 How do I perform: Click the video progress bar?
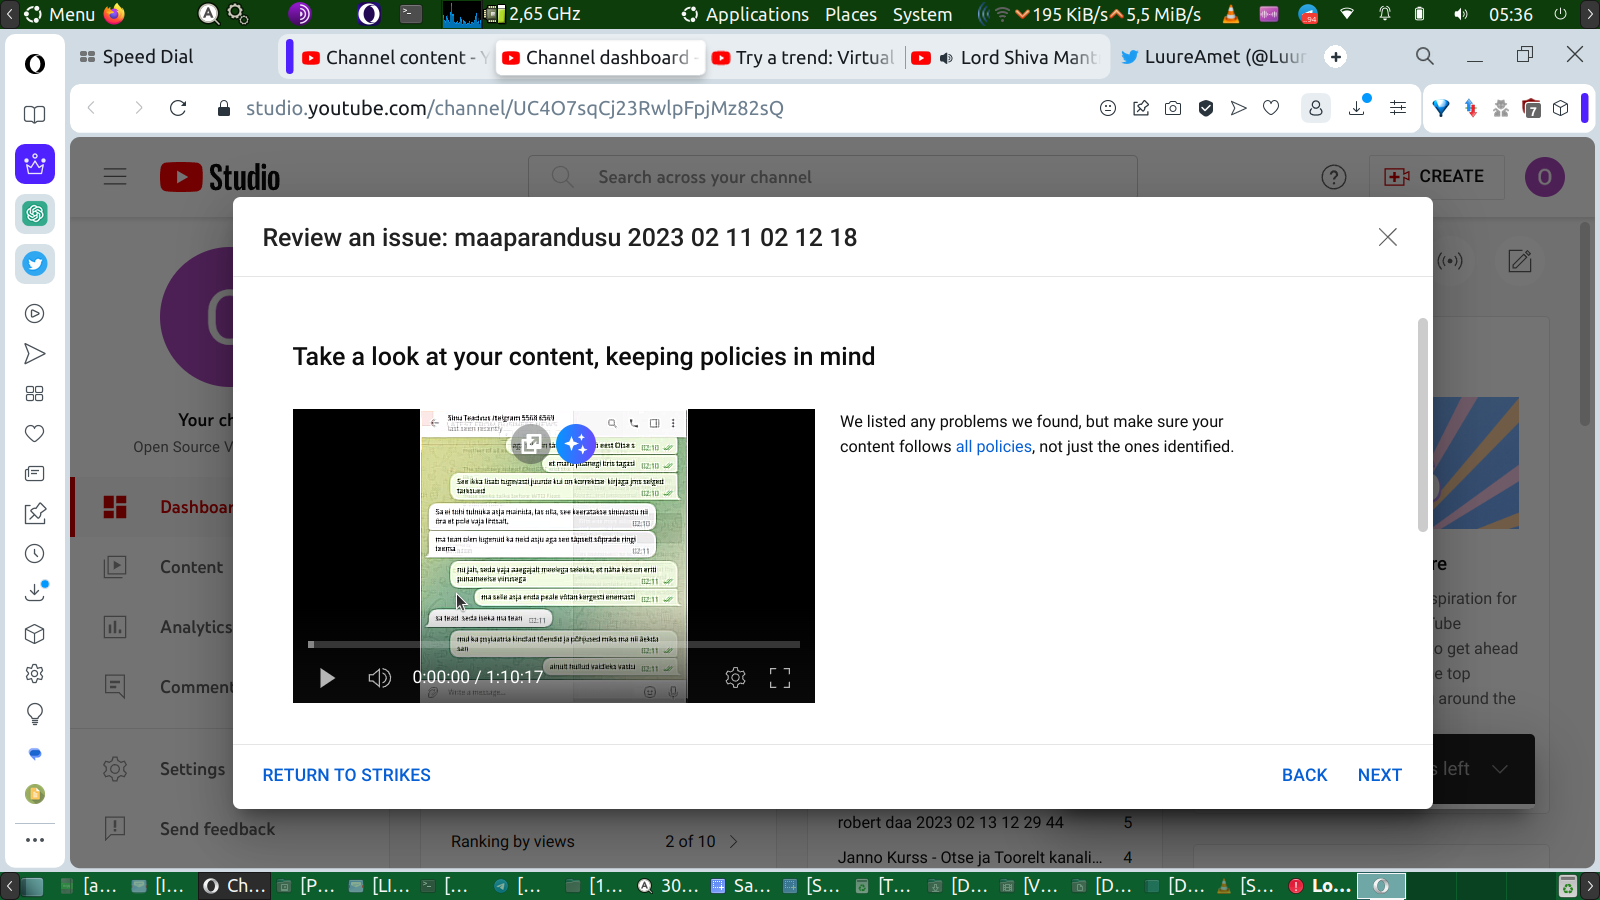coord(555,644)
